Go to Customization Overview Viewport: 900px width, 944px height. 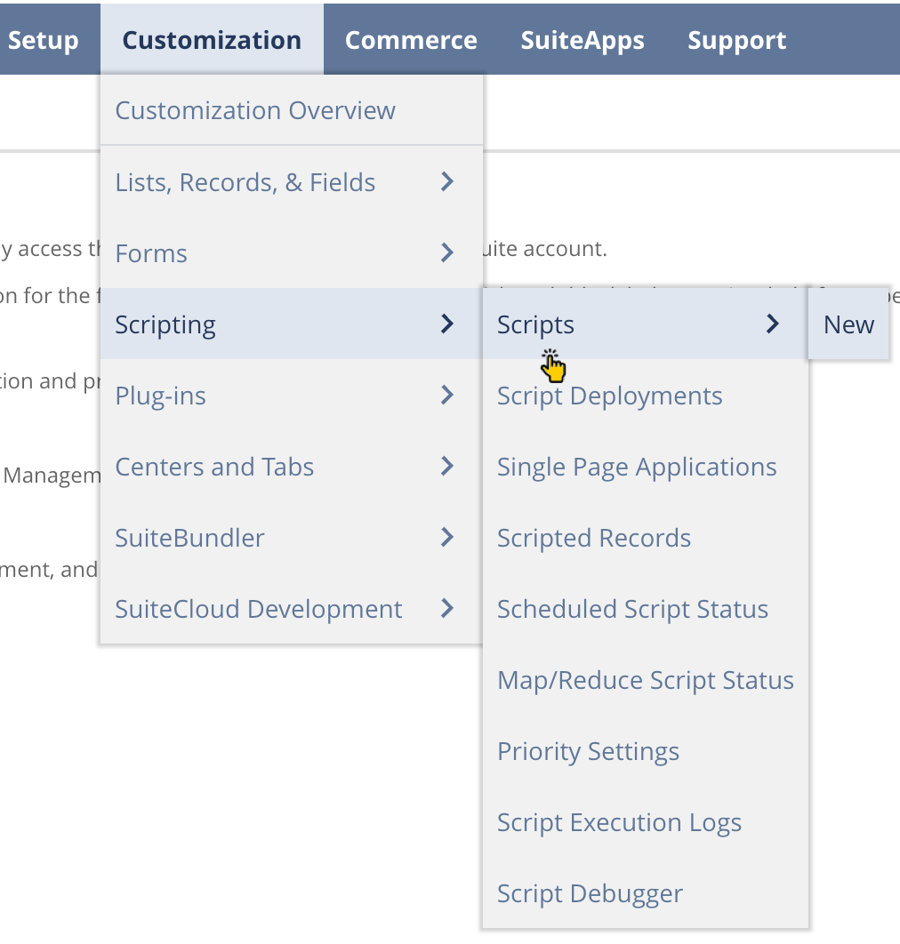255,110
